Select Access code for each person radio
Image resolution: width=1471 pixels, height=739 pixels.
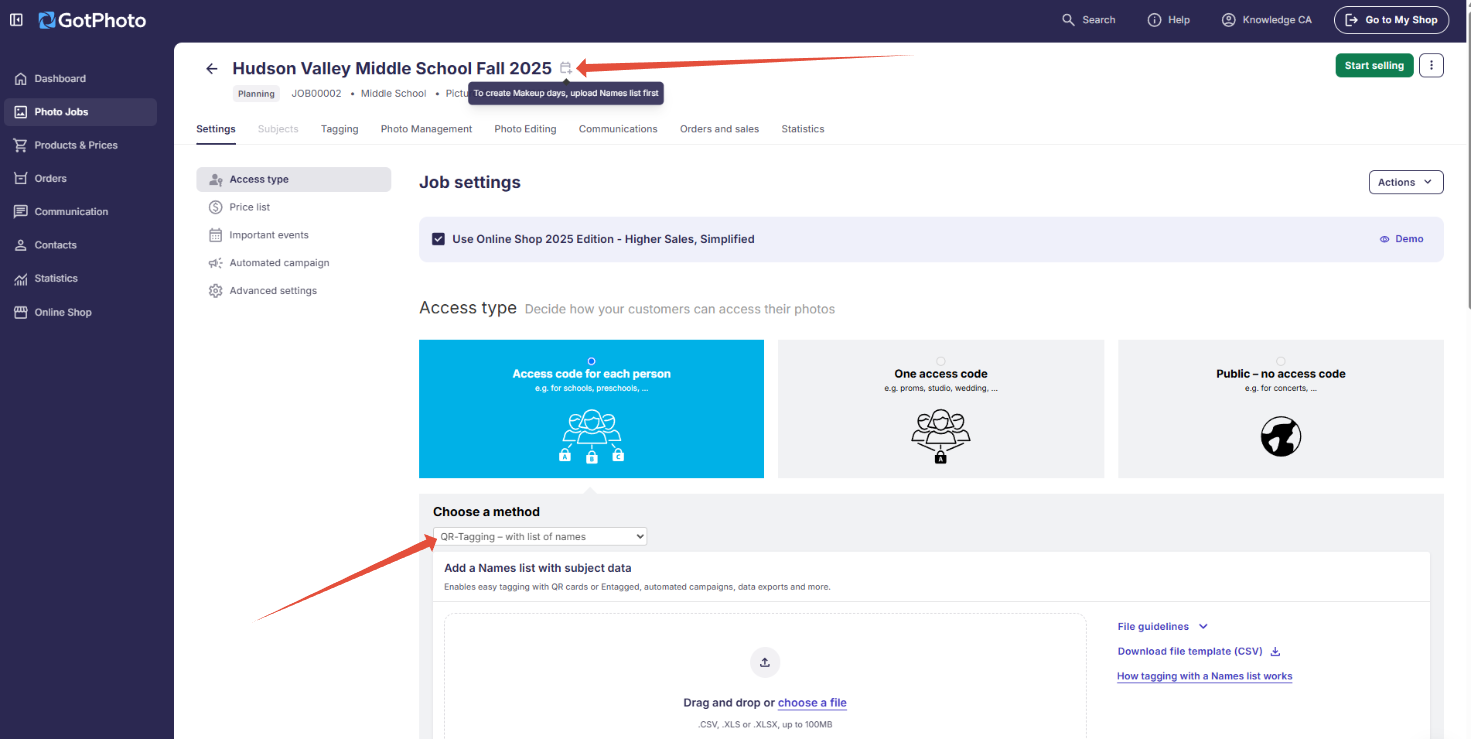(592, 361)
